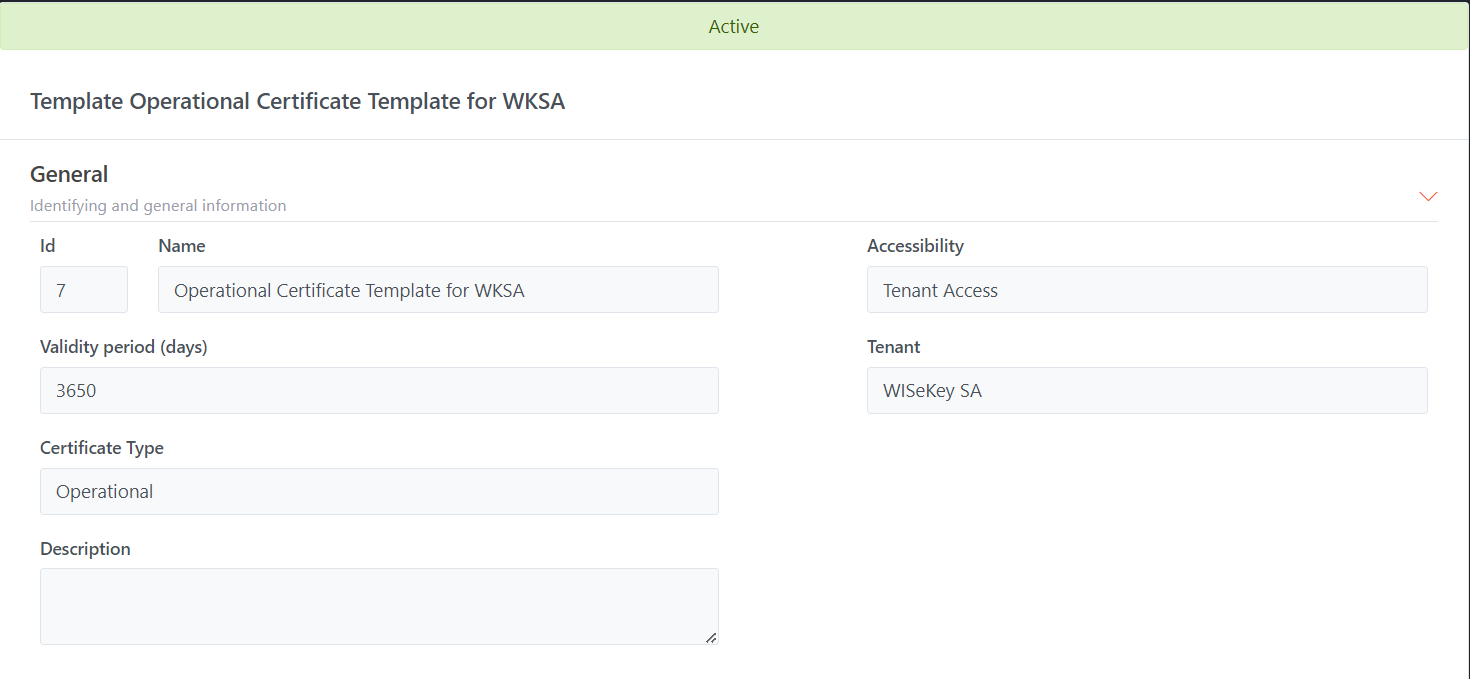The image size is (1470, 679).
Task: Click the 'Identifying and general information' subtitle
Action: tap(158, 206)
